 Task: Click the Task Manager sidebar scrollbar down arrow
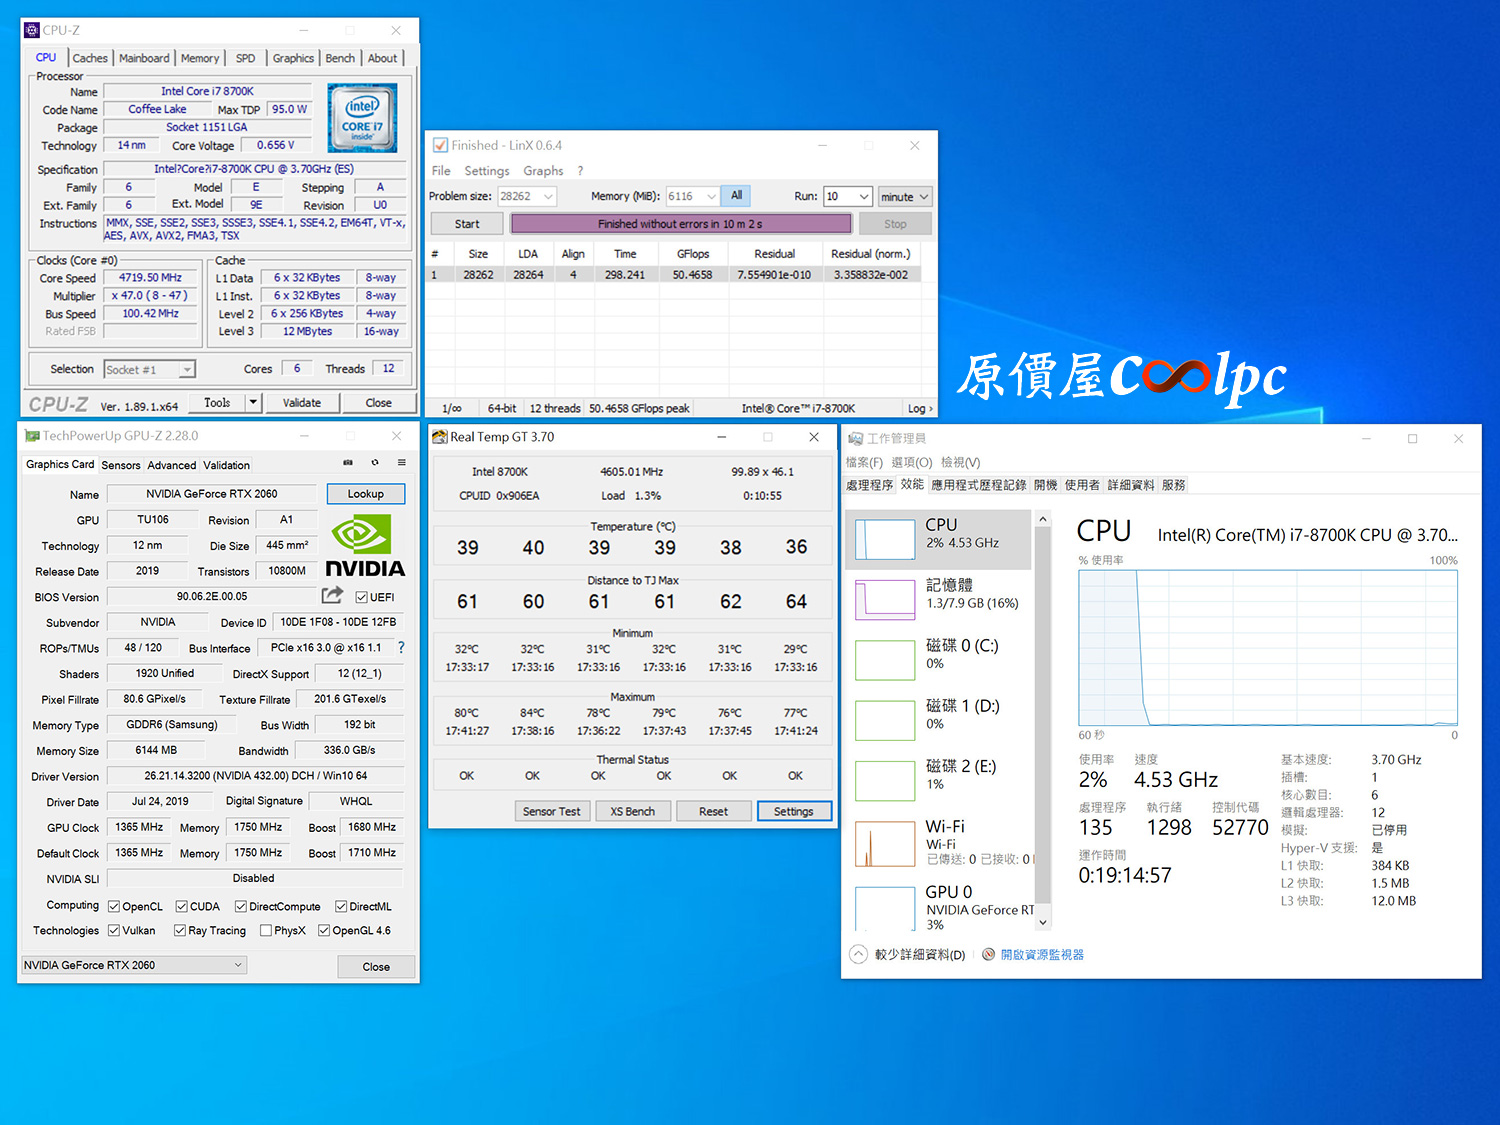(x=1043, y=922)
